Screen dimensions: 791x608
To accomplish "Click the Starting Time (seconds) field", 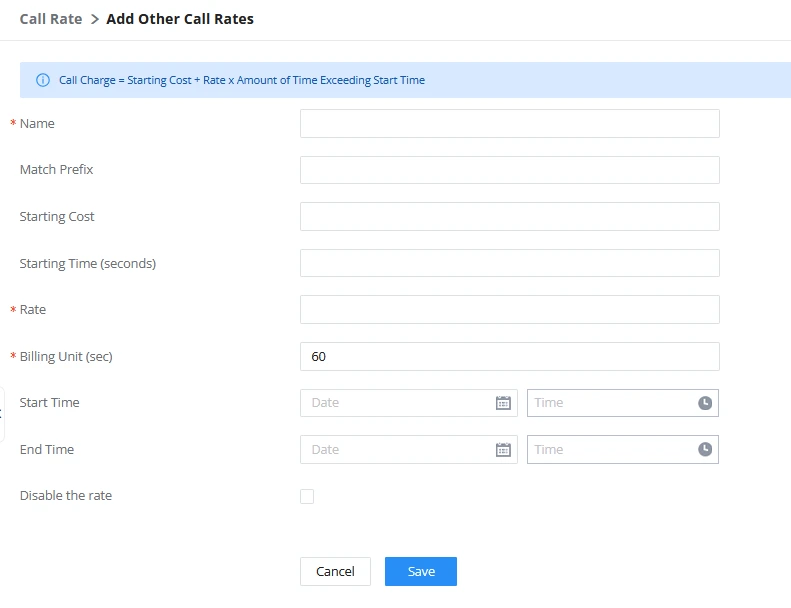I will click(x=510, y=263).
